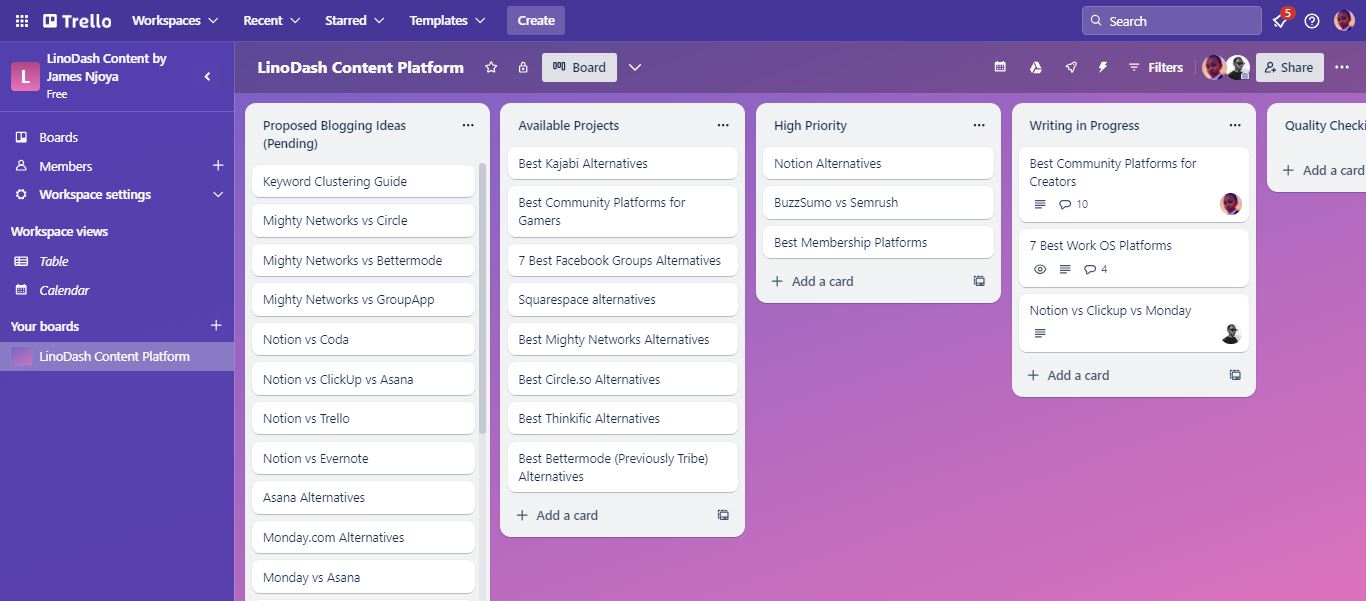Open the notifications bell icon

tap(1280, 21)
